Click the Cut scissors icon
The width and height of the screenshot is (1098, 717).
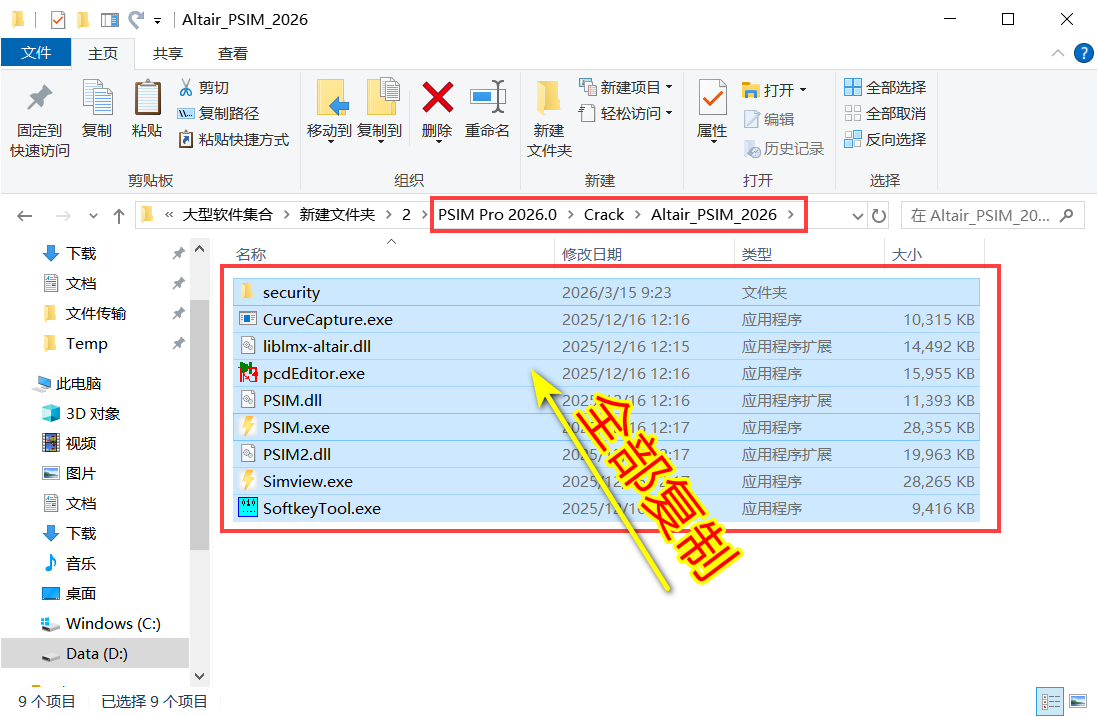186,88
